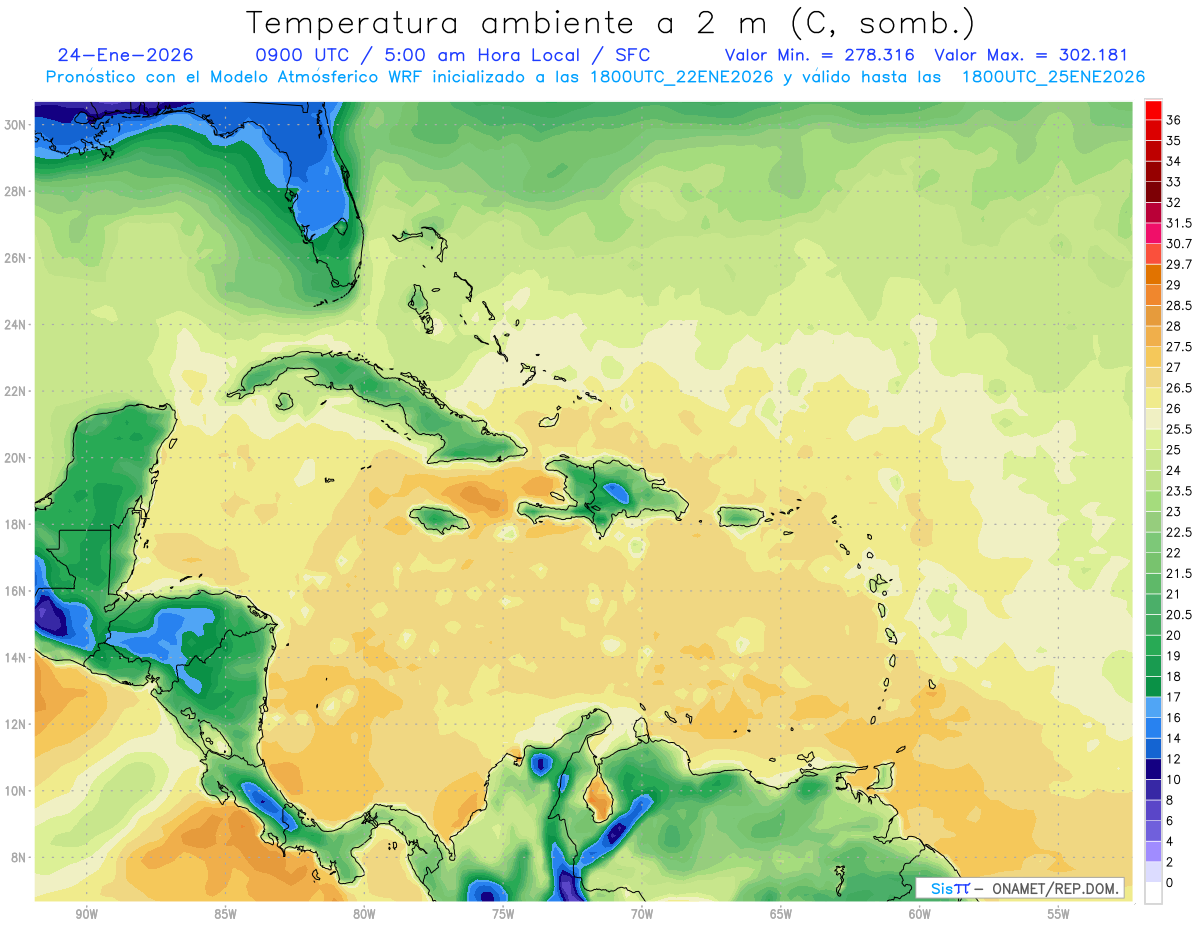Screen dimensions: 1200x927
Task: Click the 'Valor Max. = 302.181' value
Action: (1030, 55)
